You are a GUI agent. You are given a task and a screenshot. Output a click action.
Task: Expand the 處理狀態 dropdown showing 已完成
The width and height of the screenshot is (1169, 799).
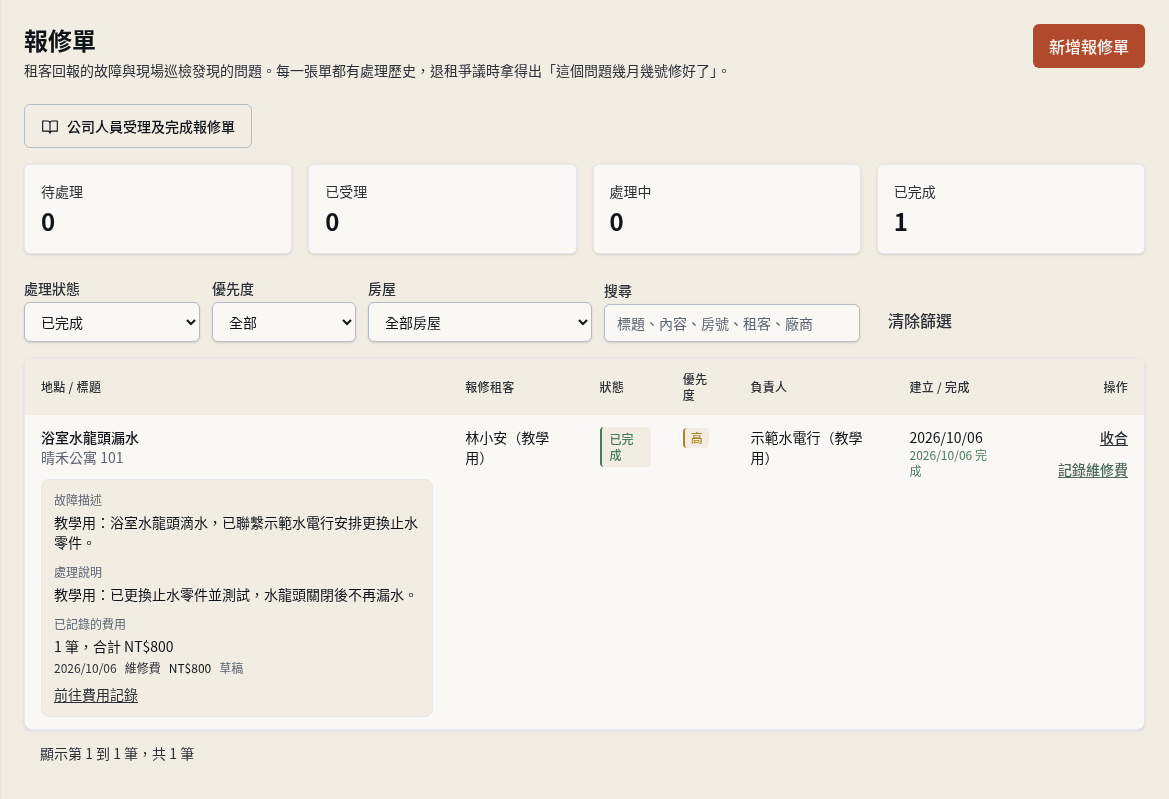tap(112, 322)
